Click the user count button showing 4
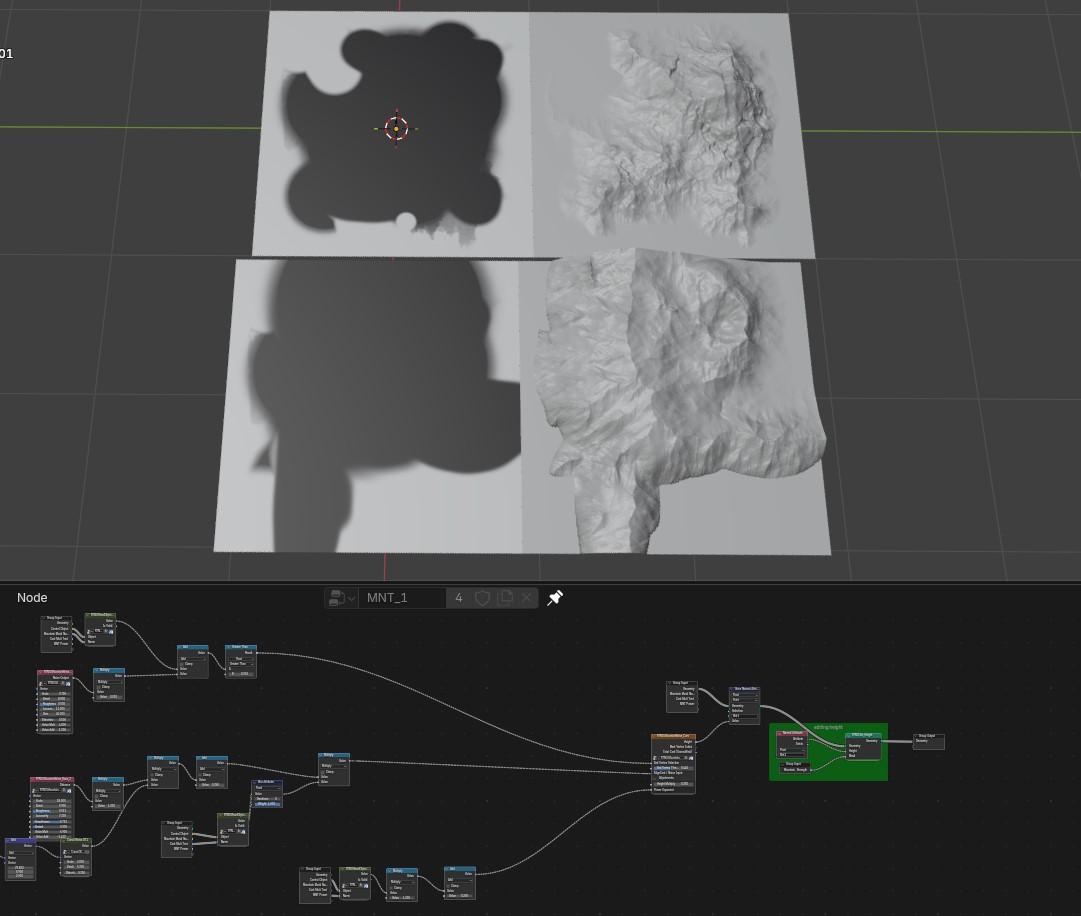 pyautogui.click(x=459, y=598)
